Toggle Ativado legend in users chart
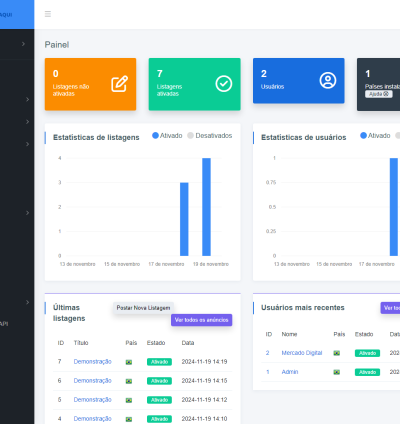The height and width of the screenshot is (424, 400). coord(375,136)
